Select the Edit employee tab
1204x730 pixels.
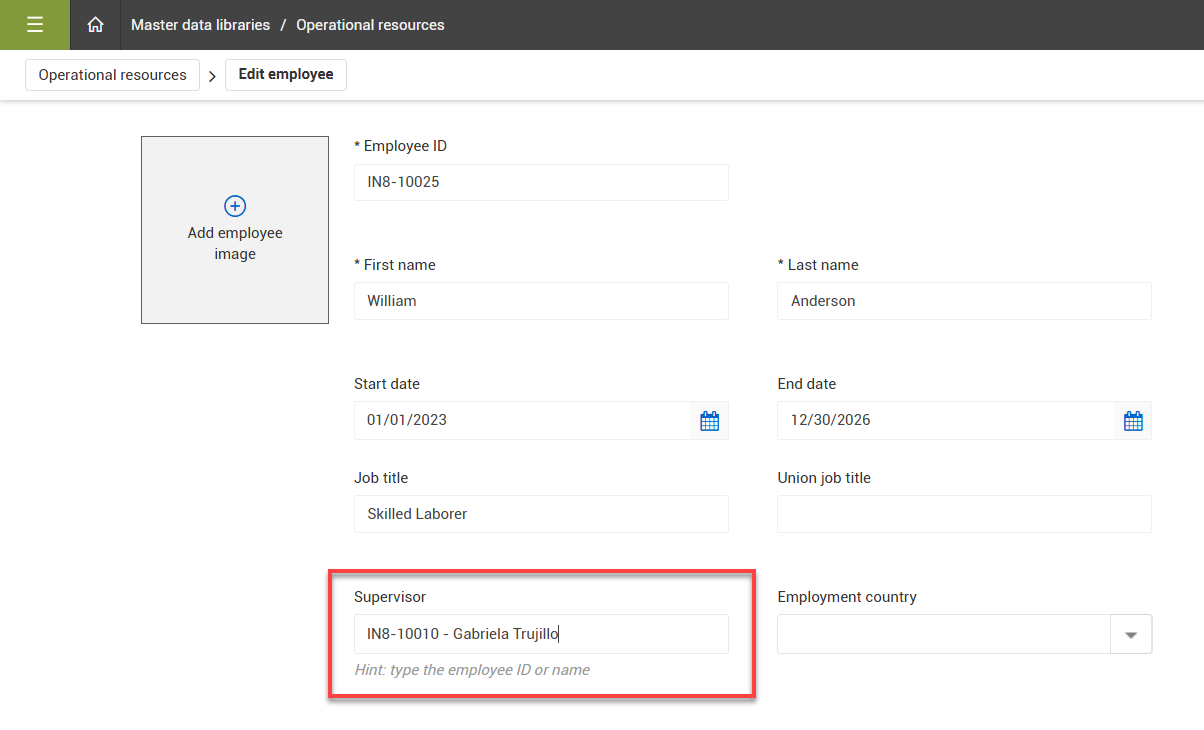(x=286, y=75)
